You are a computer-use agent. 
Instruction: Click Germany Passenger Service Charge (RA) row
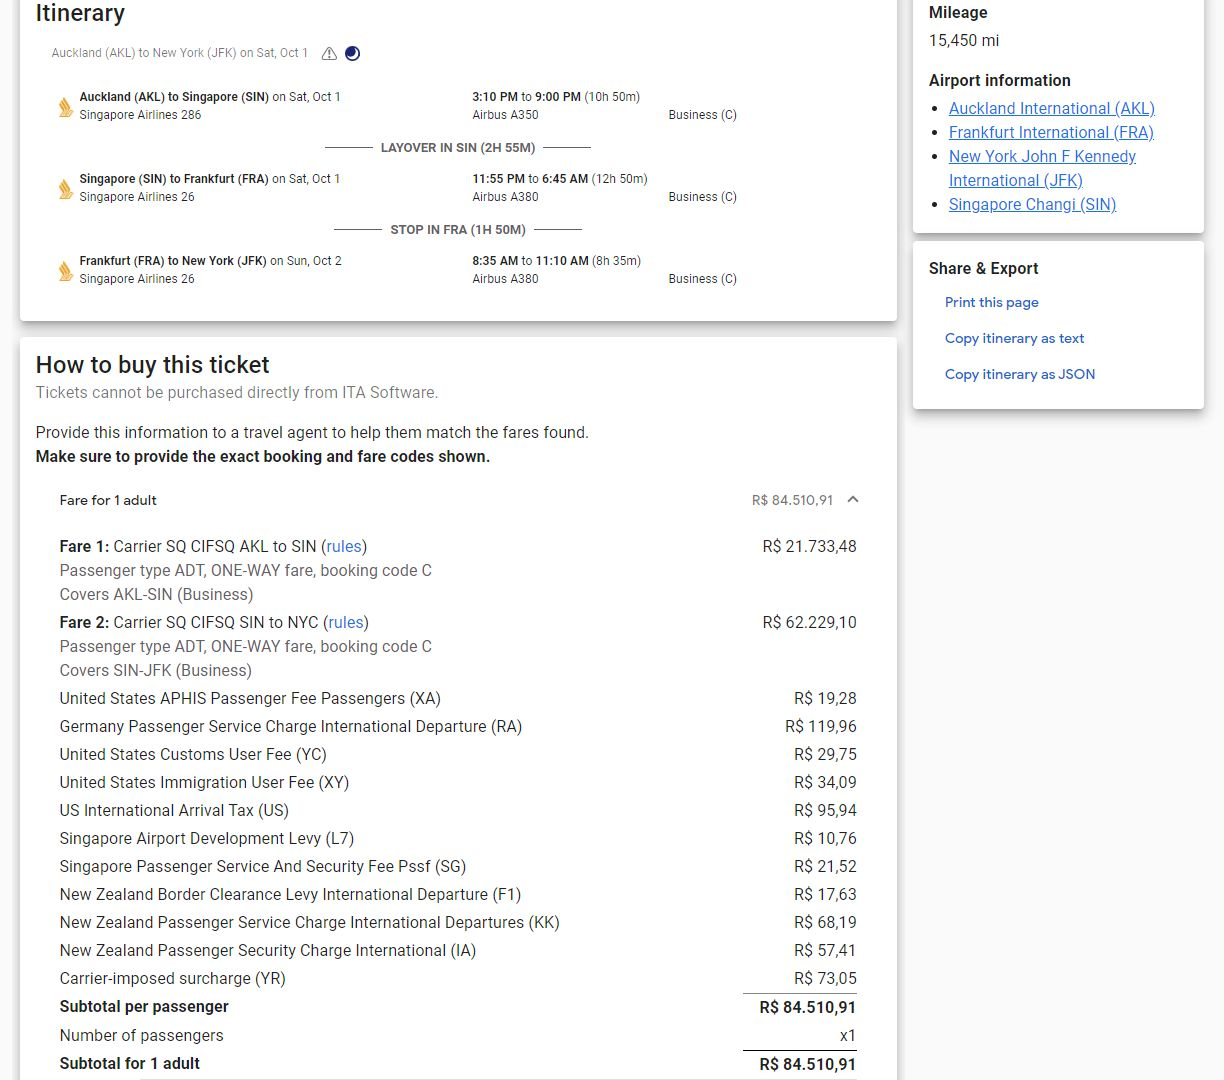tap(458, 726)
